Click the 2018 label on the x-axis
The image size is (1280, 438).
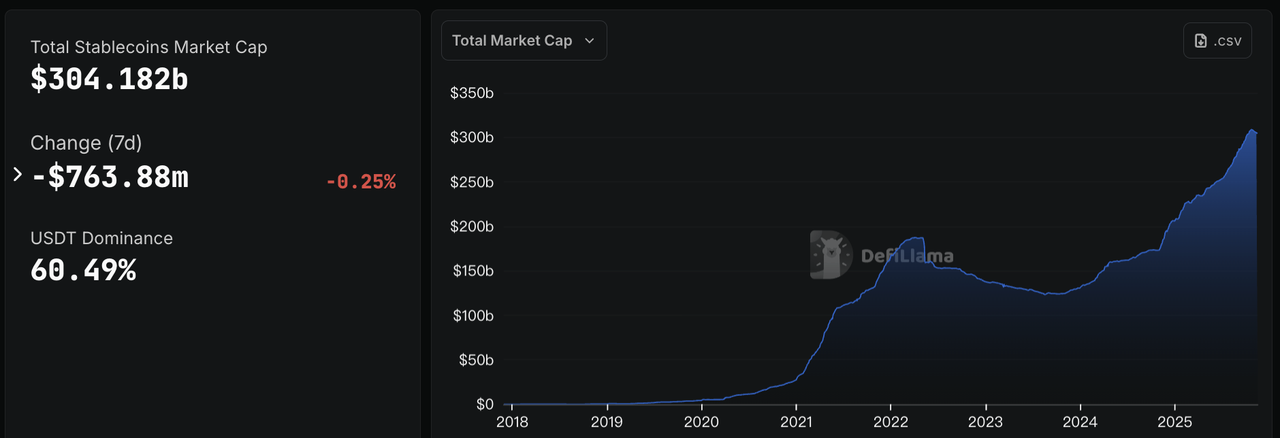pyautogui.click(x=512, y=421)
